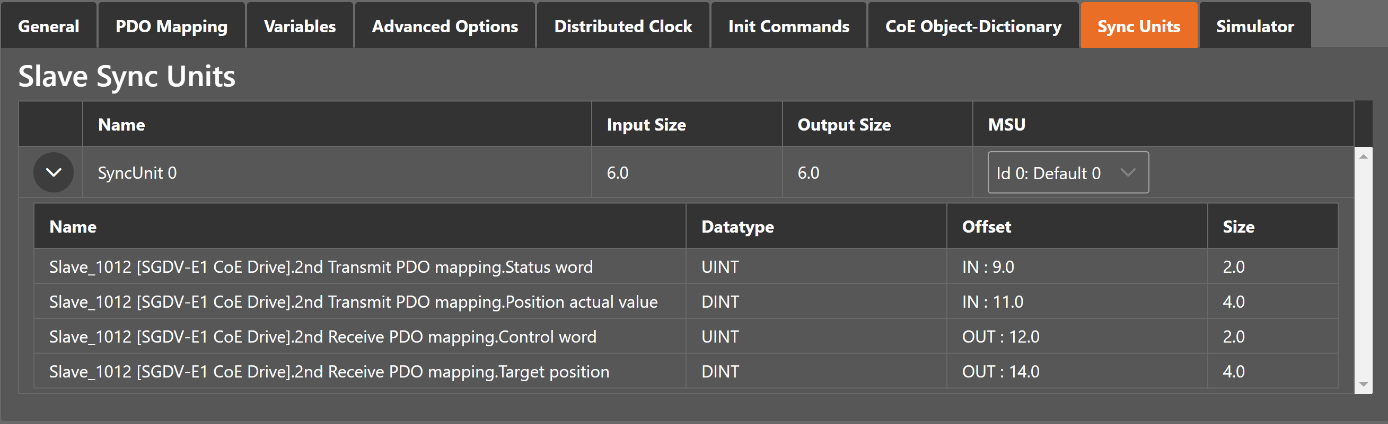Go to the Variables tab
Image resolution: width=1388 pixels, height=424 pixels.
pyautogui.click(x=299, y=26)
